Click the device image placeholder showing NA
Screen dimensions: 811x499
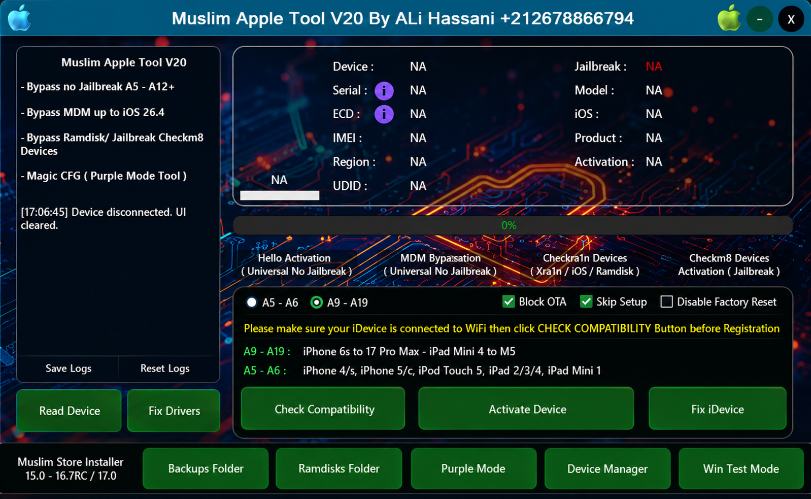point(279,179)
